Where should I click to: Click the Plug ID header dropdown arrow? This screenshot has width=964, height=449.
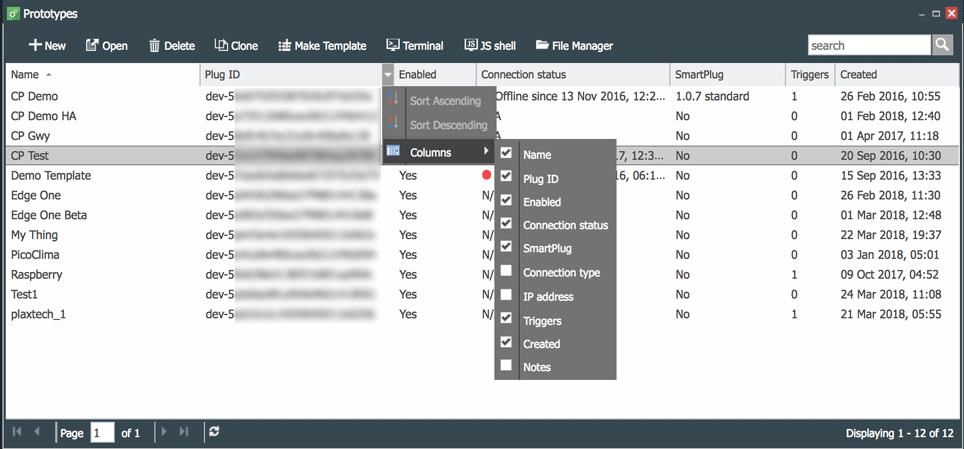(387, 74)
